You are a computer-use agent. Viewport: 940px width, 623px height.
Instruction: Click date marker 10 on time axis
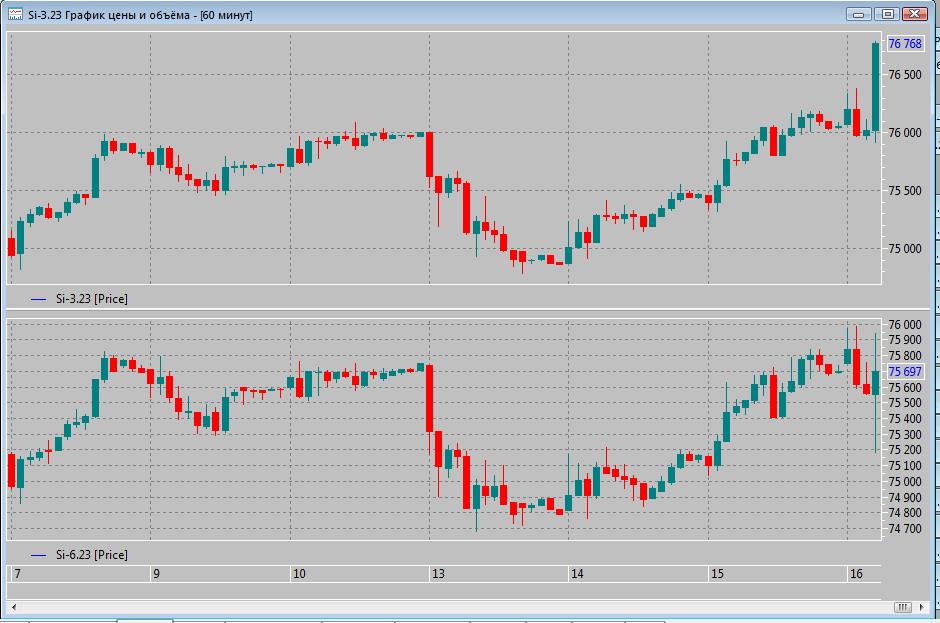(299, 574)
